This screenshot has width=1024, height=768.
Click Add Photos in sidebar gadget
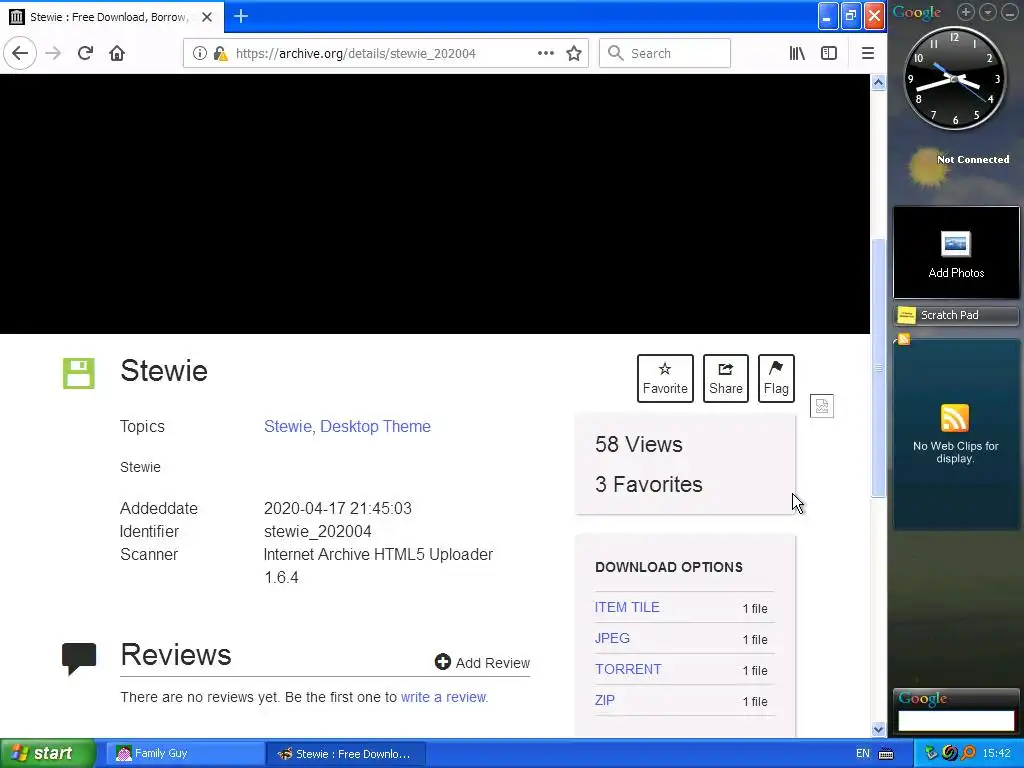tap(956, 253)
